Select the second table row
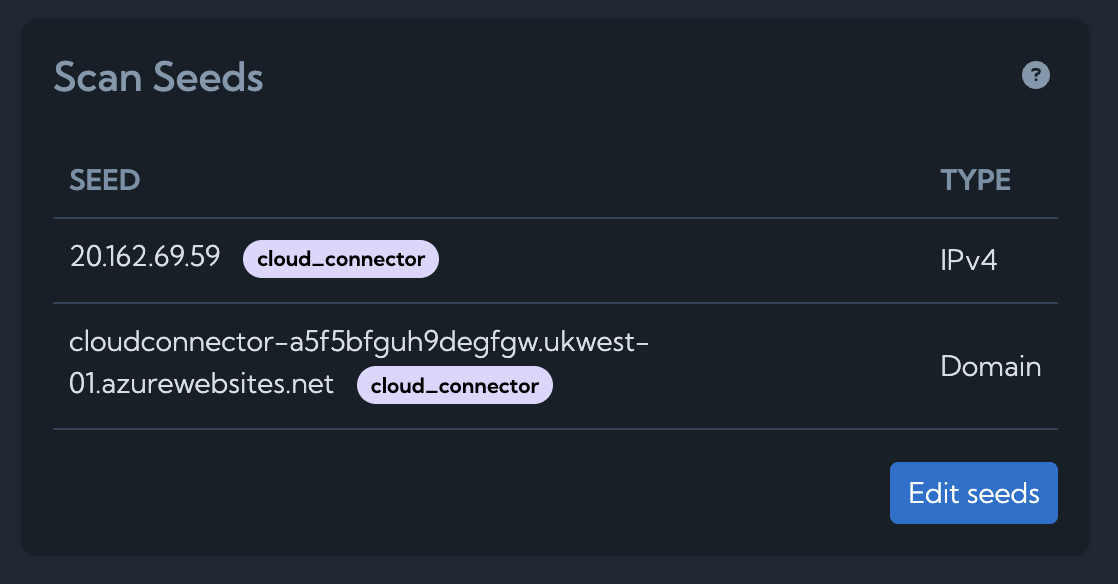The image size is (1118, 584). click(x=500, y=366)
